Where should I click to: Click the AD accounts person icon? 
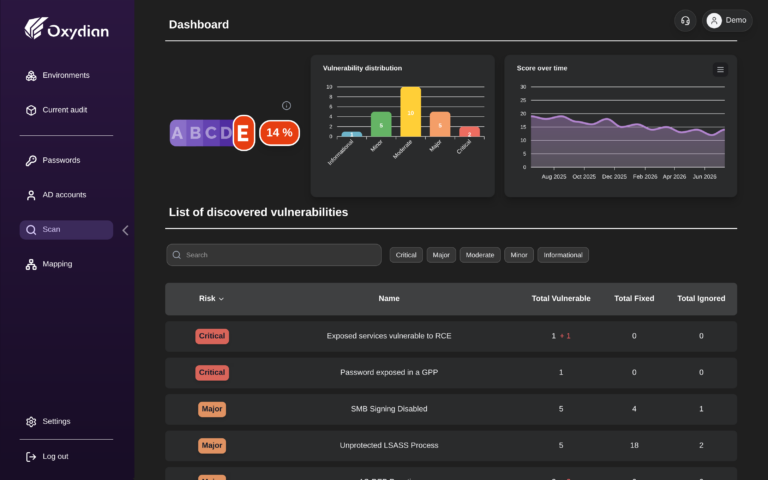pyautogui.click(x=31, y=195)
